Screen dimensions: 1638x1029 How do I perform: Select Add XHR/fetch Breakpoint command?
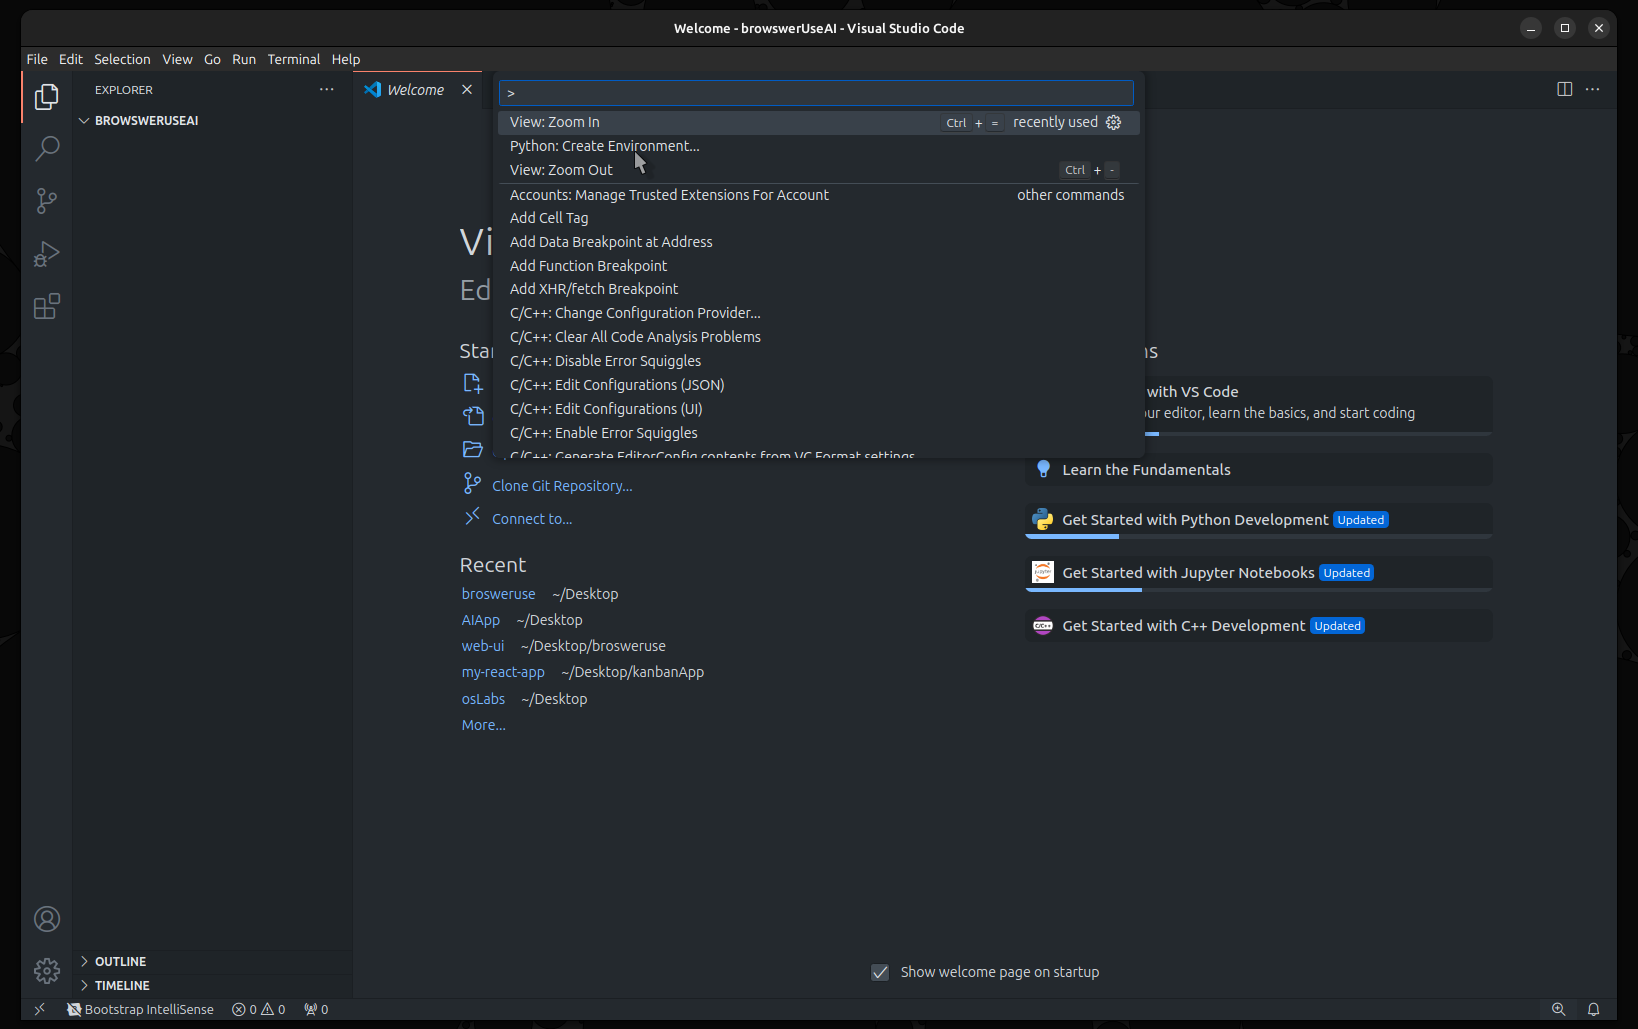pos(818,289)
